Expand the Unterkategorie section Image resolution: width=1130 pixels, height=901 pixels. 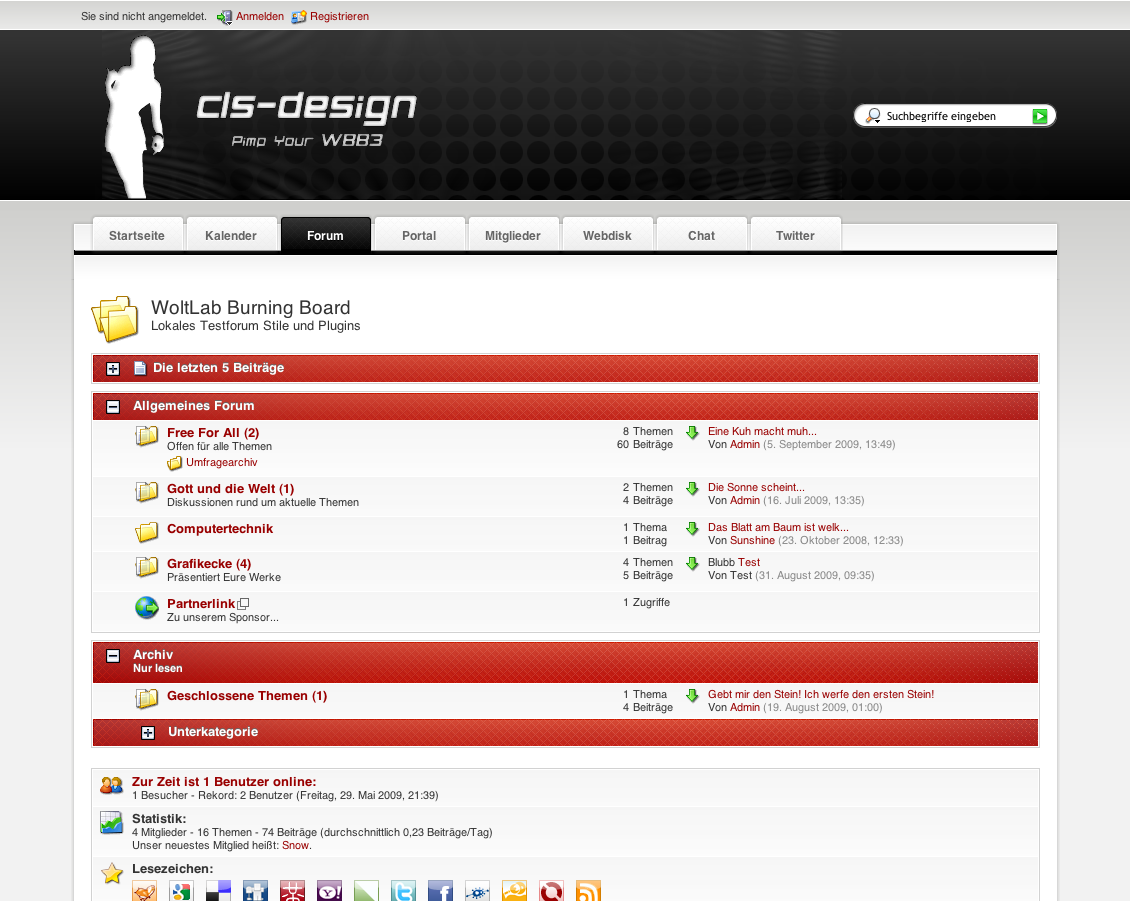tap(148, 733)
